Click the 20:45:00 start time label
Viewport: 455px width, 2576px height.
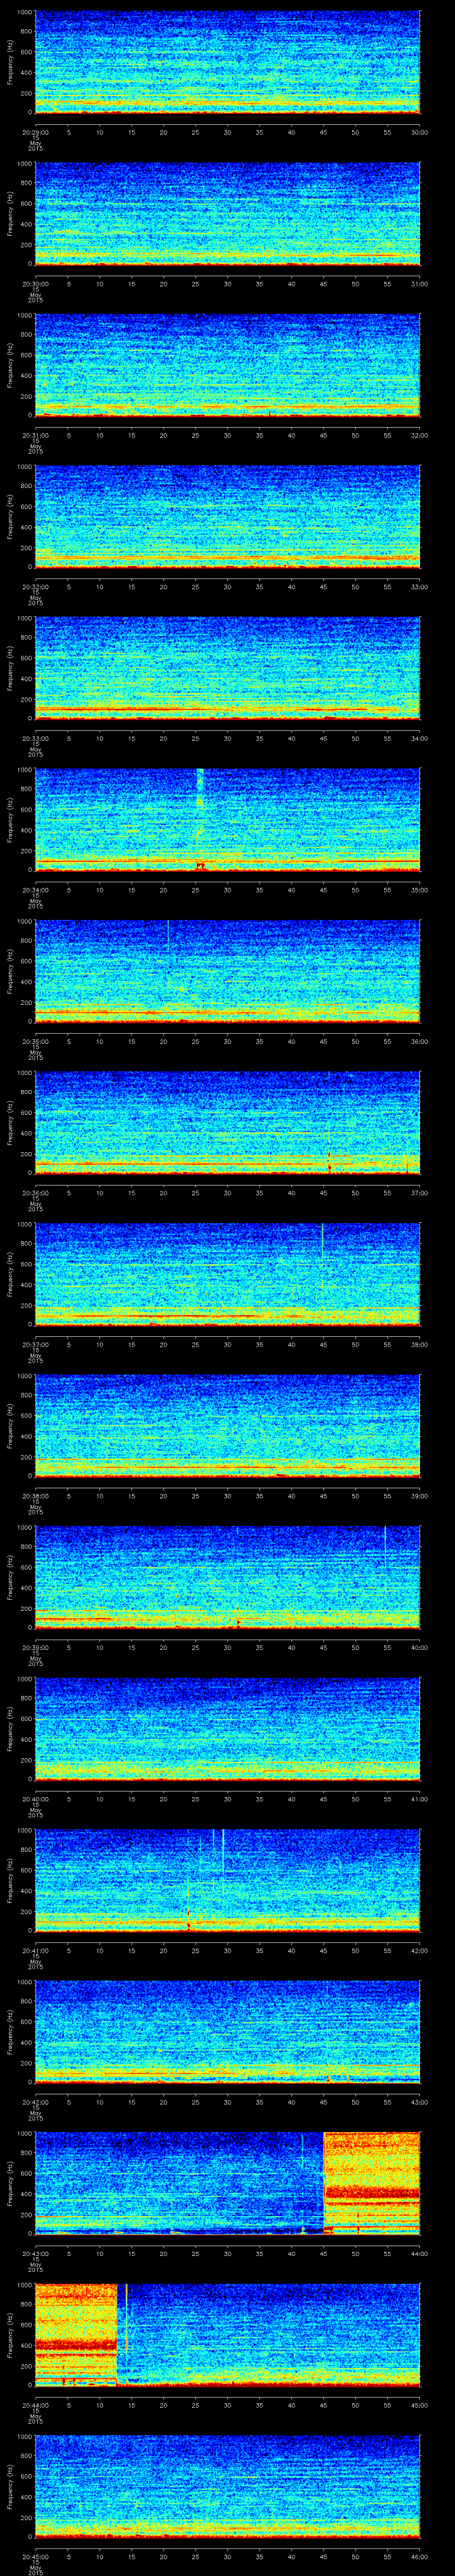pos(36,2556)
